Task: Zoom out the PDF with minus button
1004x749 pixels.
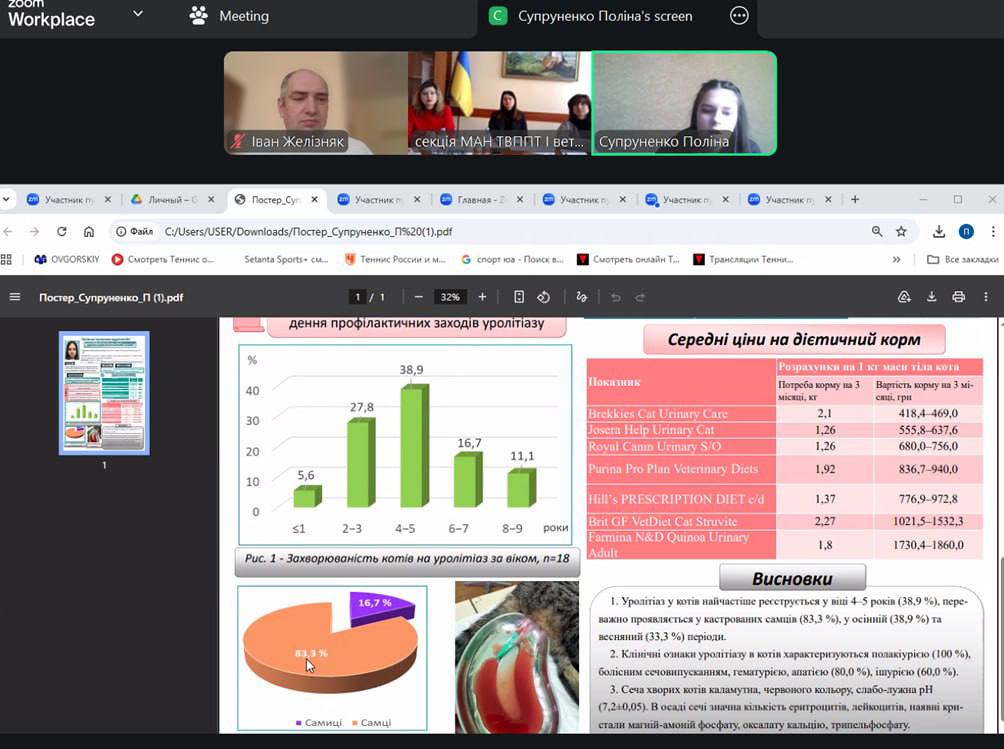Action: (x=418, y=297)
